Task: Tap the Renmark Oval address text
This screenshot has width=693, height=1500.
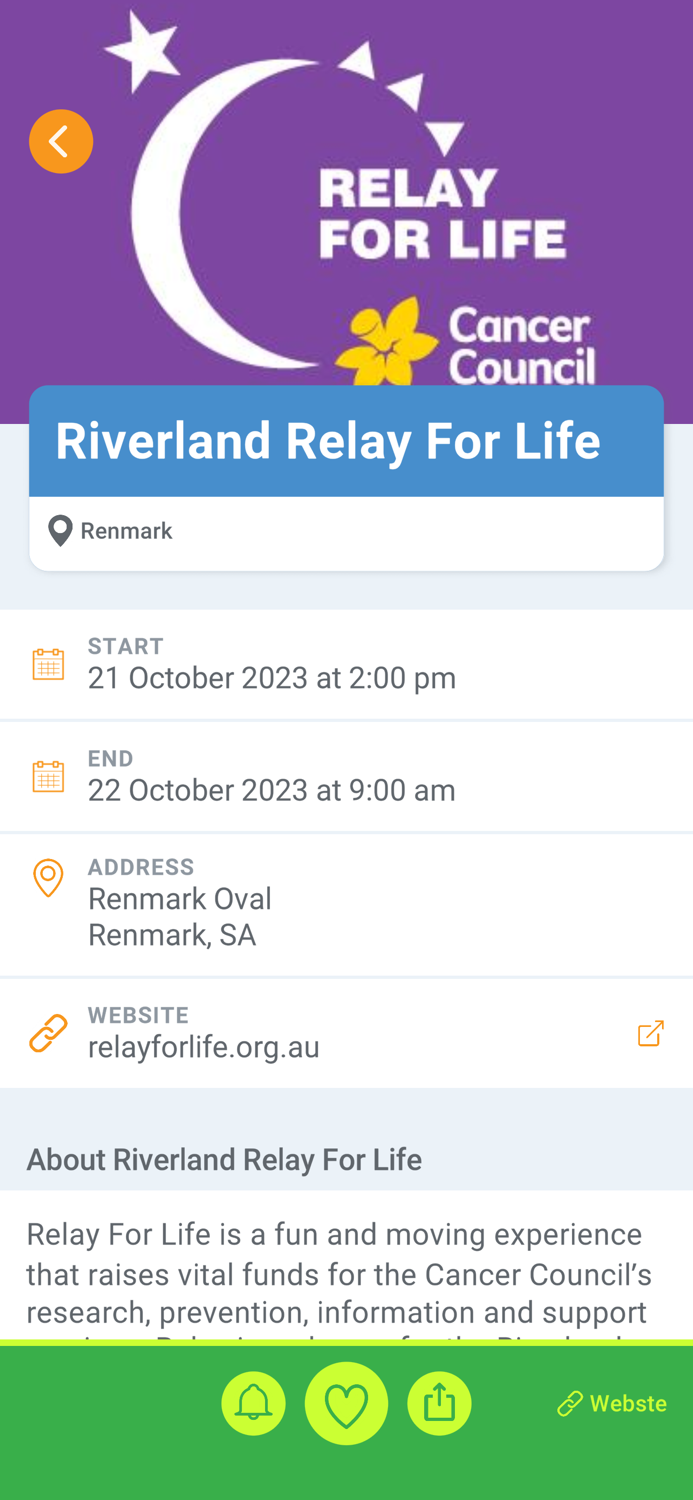Action: click(180, 898)
